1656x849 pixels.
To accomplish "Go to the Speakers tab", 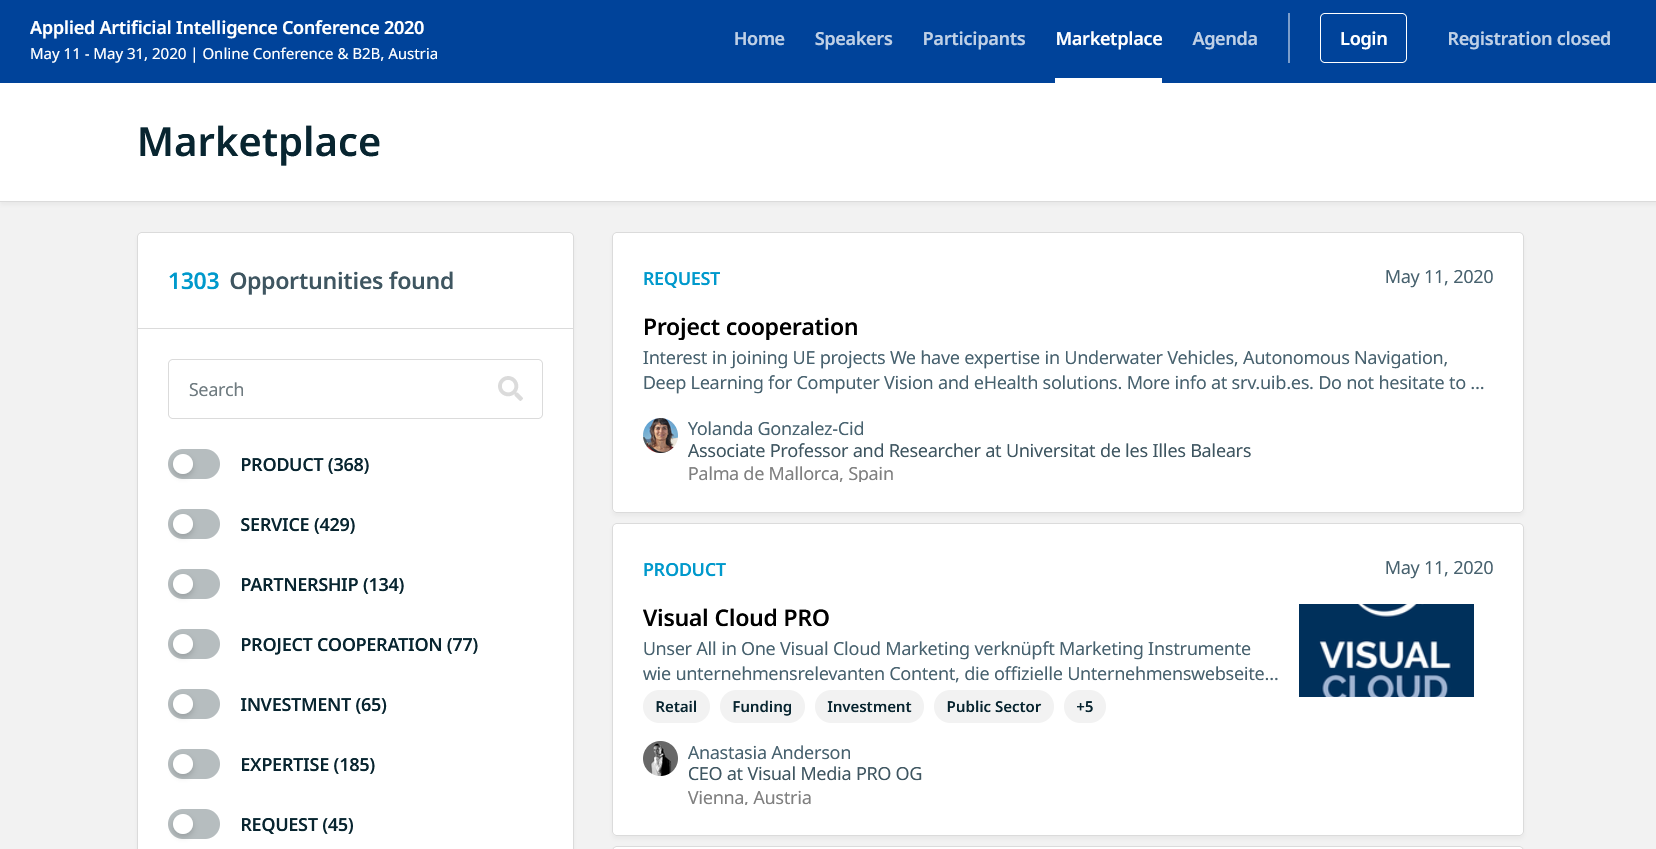I will click(x=853, y=39).
